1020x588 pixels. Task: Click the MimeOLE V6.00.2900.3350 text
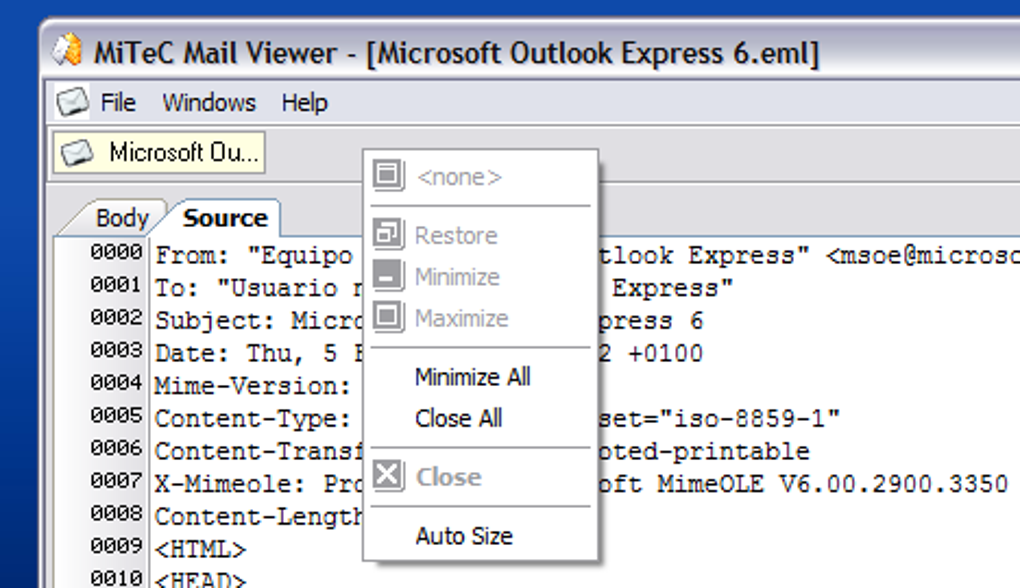pos(832,484)
